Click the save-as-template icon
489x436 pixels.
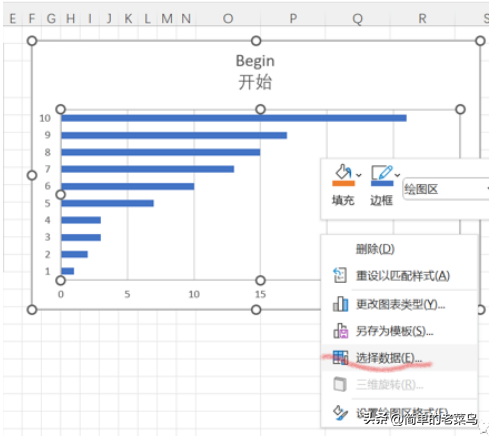(x=340, y=331)
